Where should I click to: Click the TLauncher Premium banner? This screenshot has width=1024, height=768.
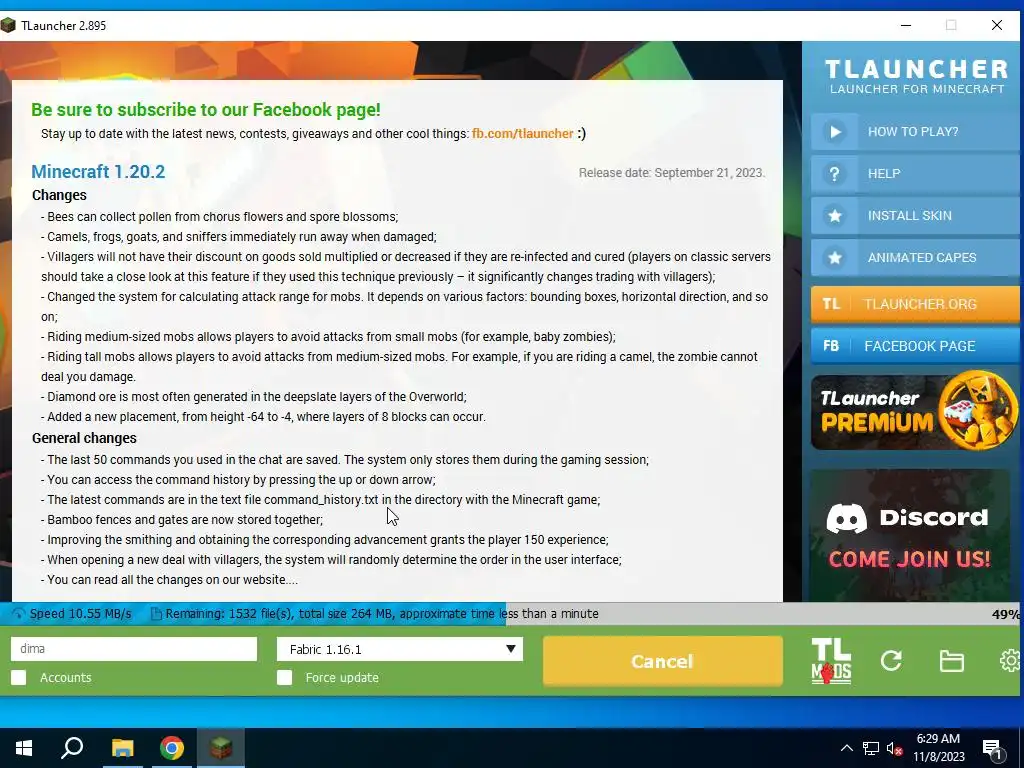click(x=914, y=411)
